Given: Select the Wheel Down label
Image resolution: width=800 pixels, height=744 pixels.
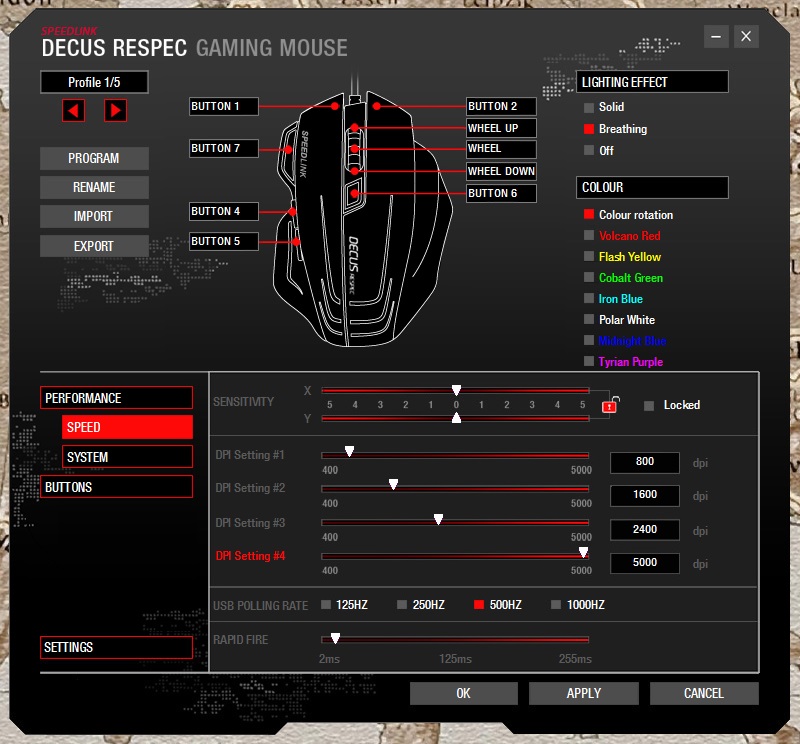Looking at the screenshot, I should [501, 171].
